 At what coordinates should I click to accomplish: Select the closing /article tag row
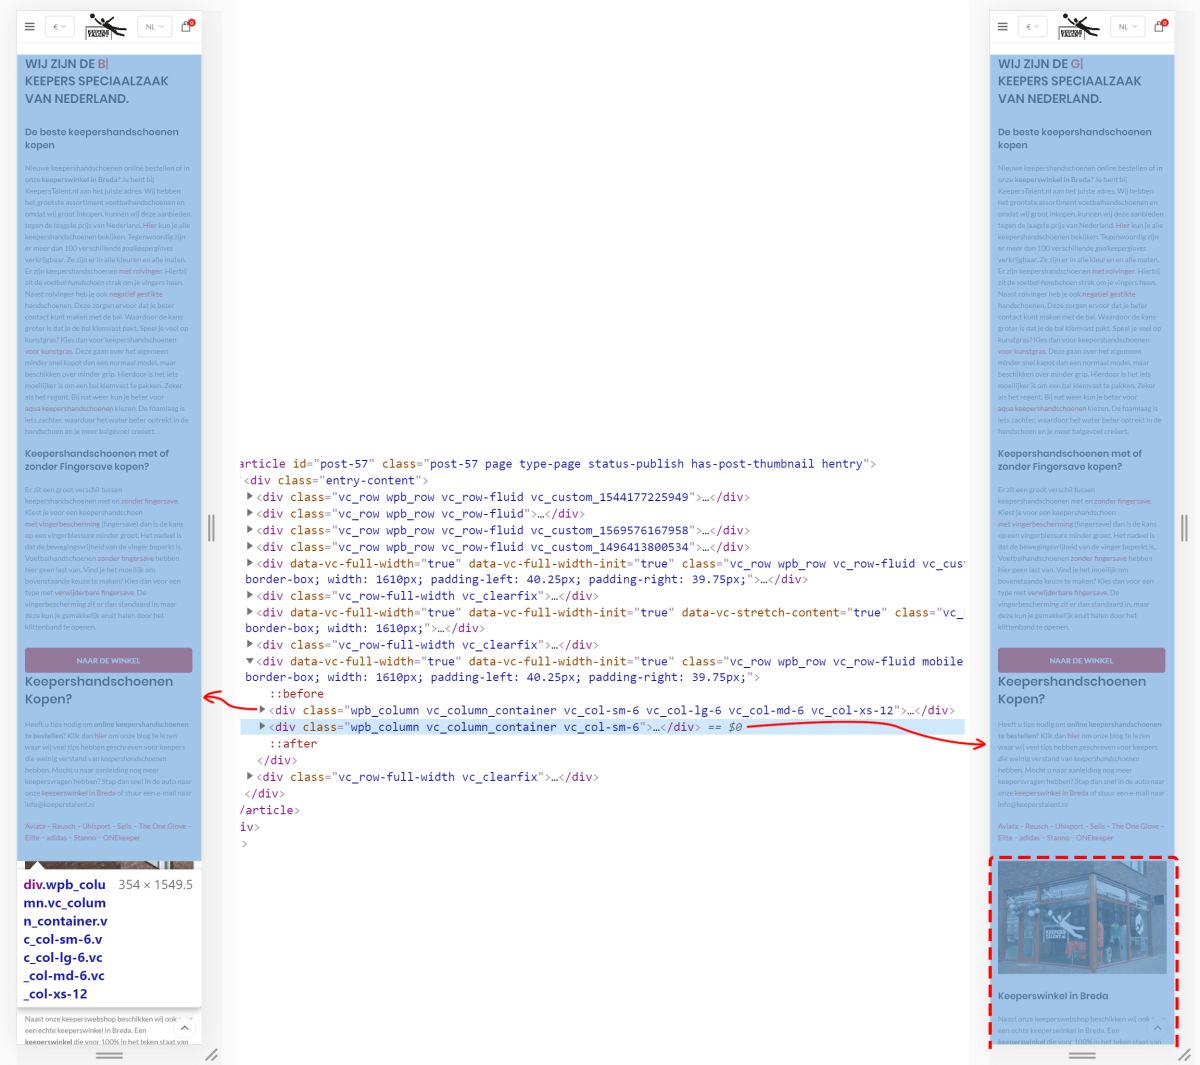pos(270,810)
